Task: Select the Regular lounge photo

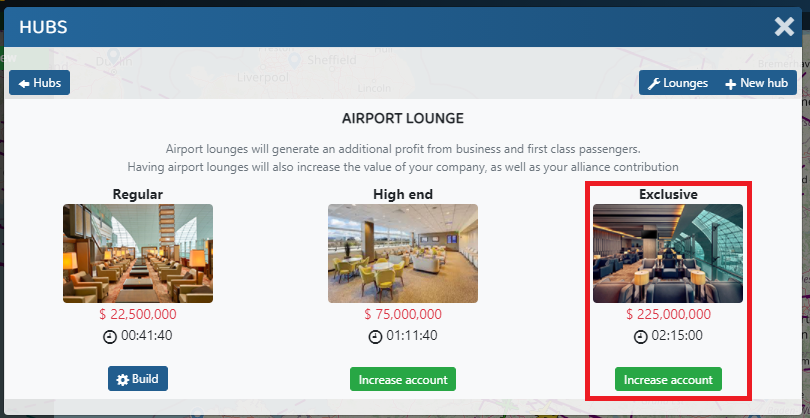Action: [x=138, y=253]
